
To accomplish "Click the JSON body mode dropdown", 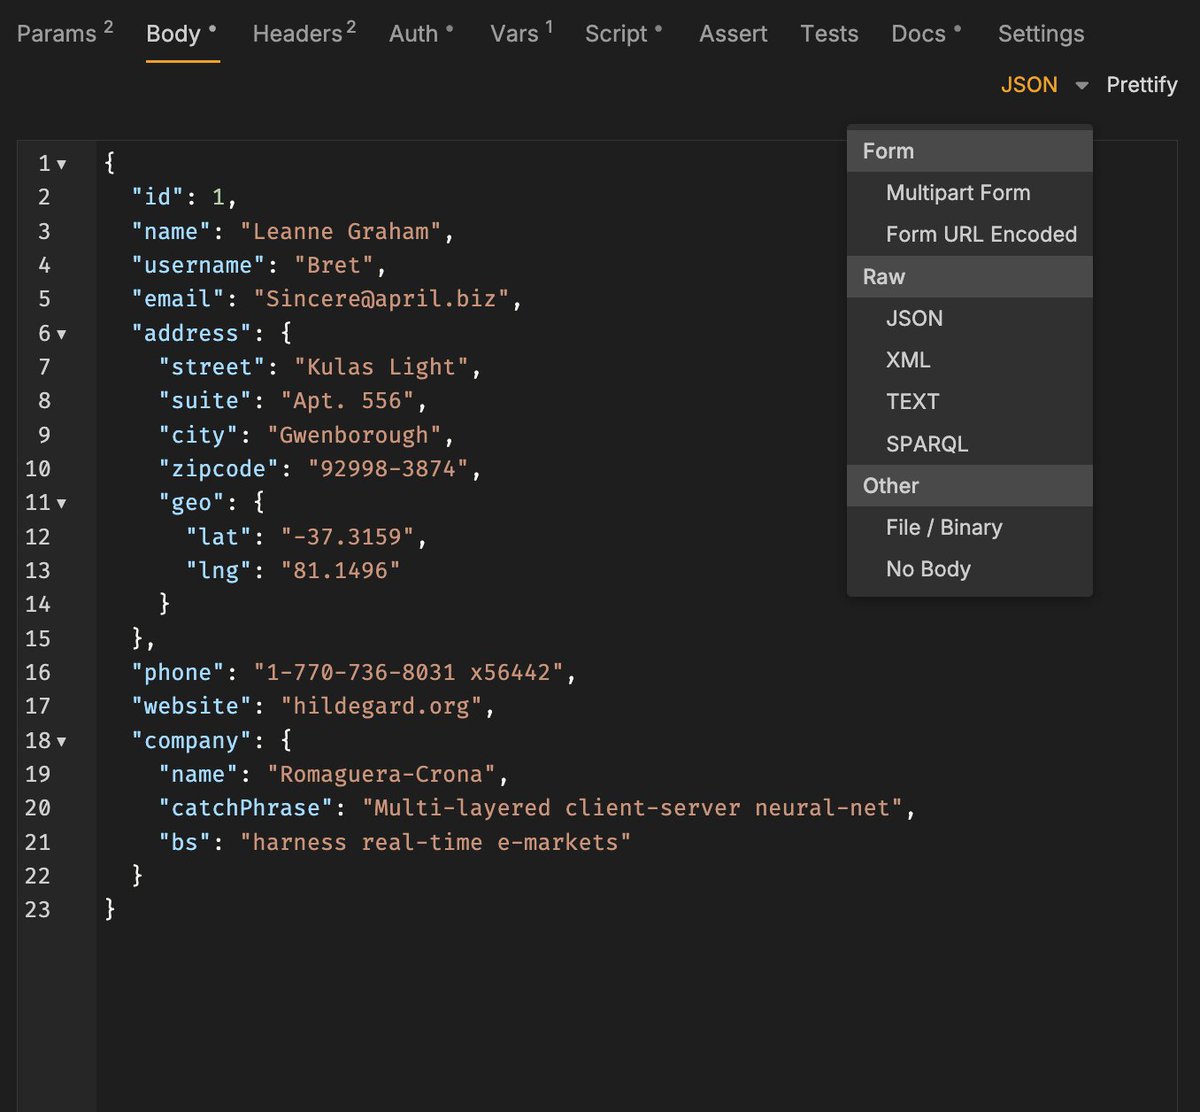I will pos(1044,85).
